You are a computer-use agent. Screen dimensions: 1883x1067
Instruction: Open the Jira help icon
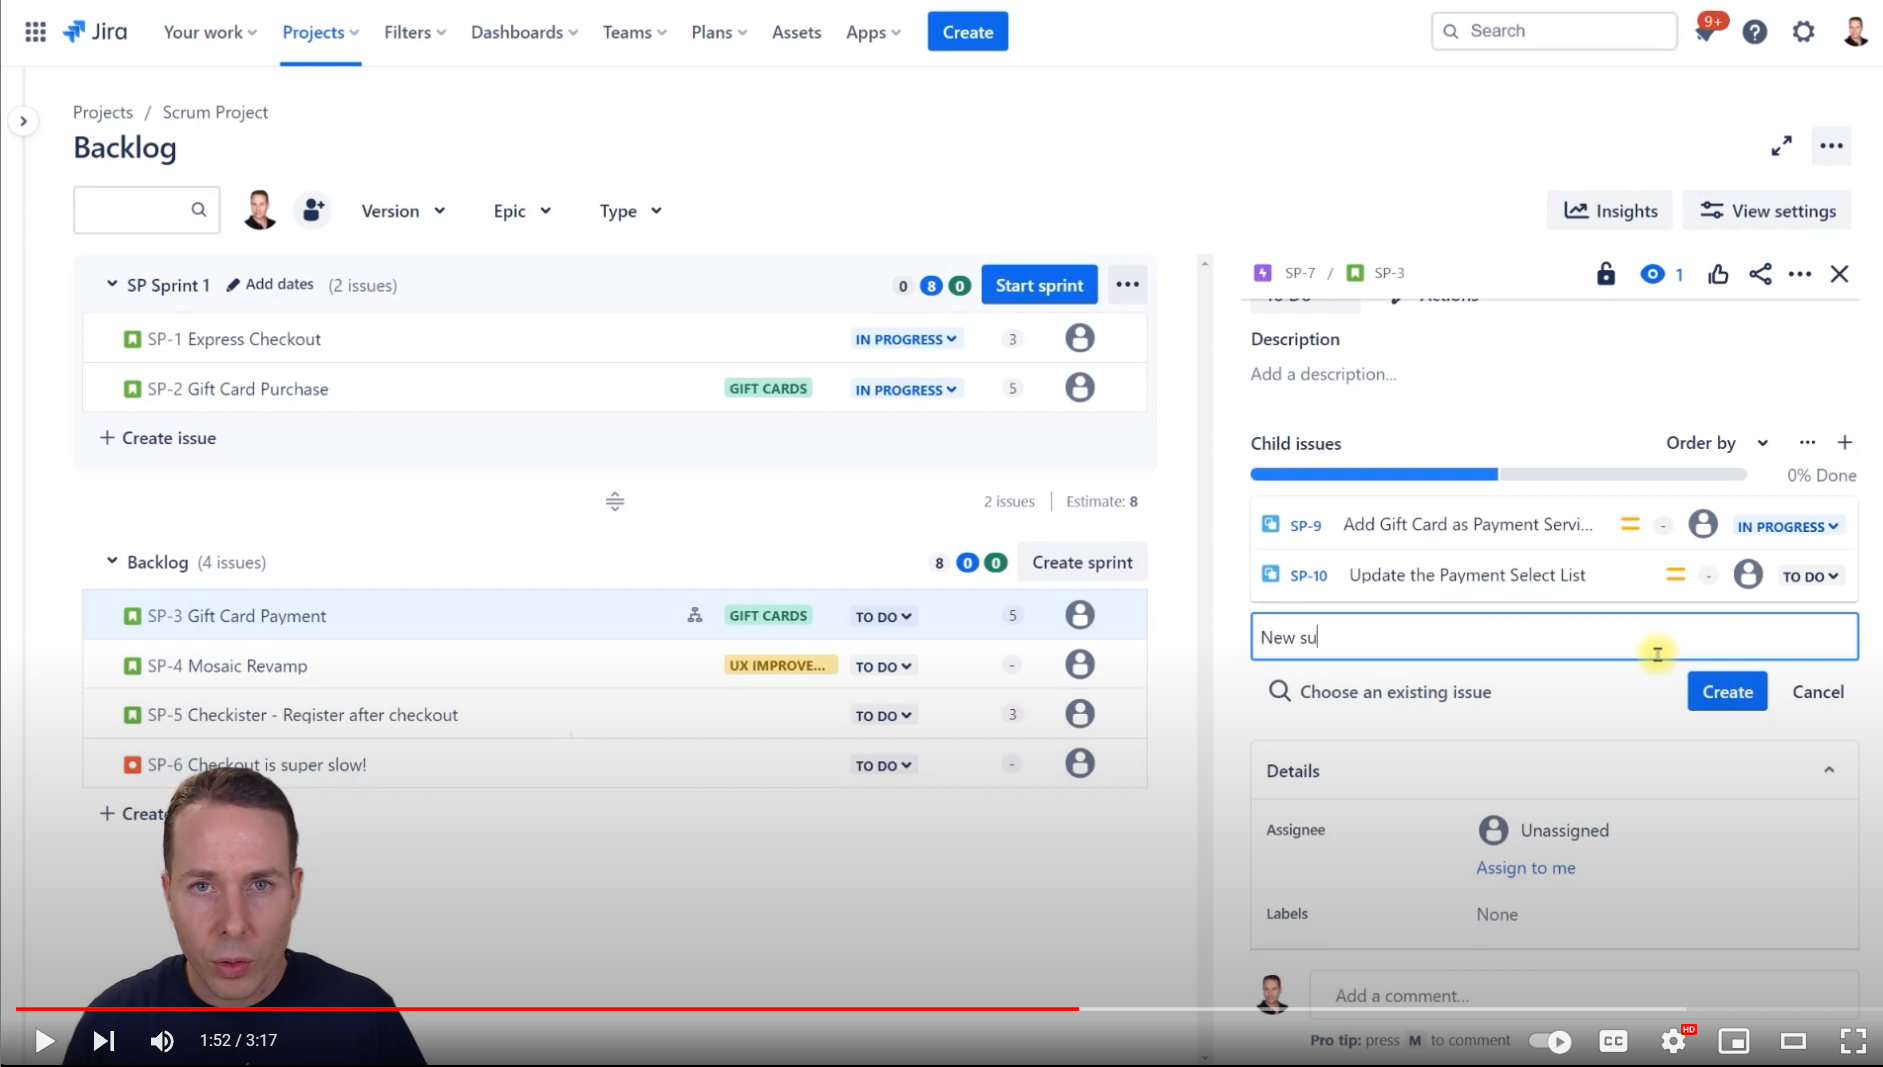click(1754, 32)
